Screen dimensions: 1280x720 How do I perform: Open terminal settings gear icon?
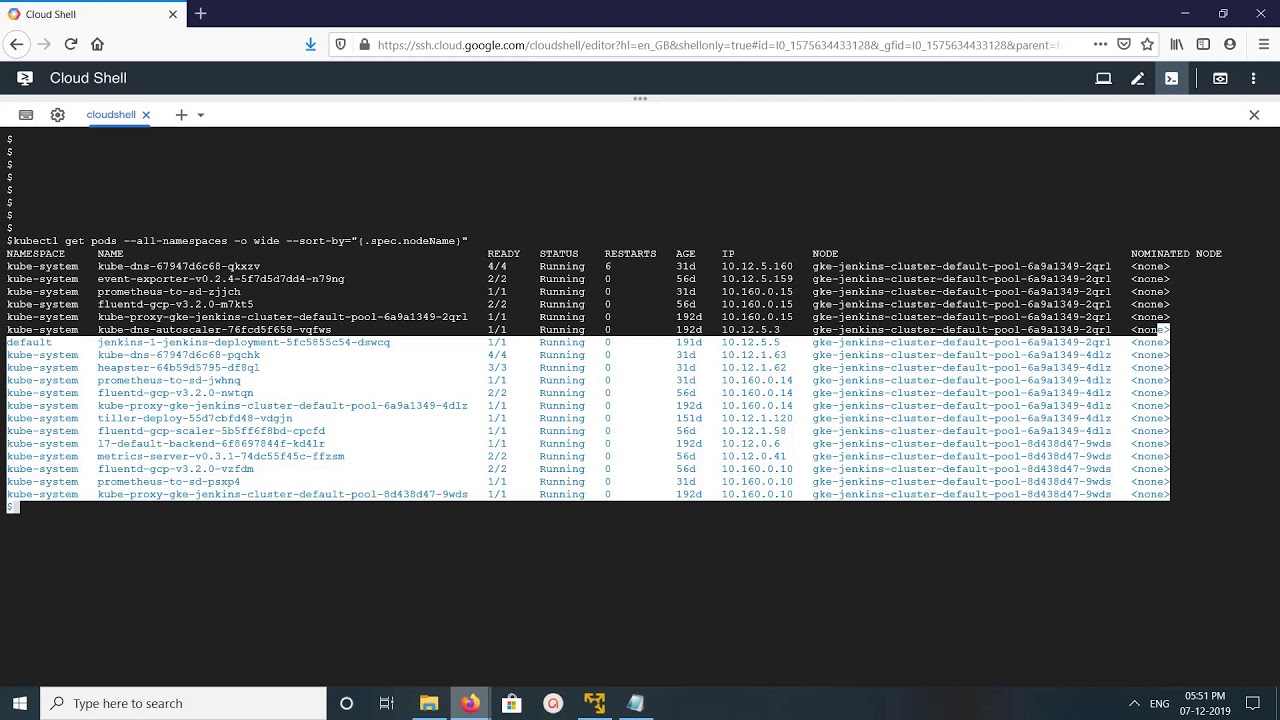(58, 115)
